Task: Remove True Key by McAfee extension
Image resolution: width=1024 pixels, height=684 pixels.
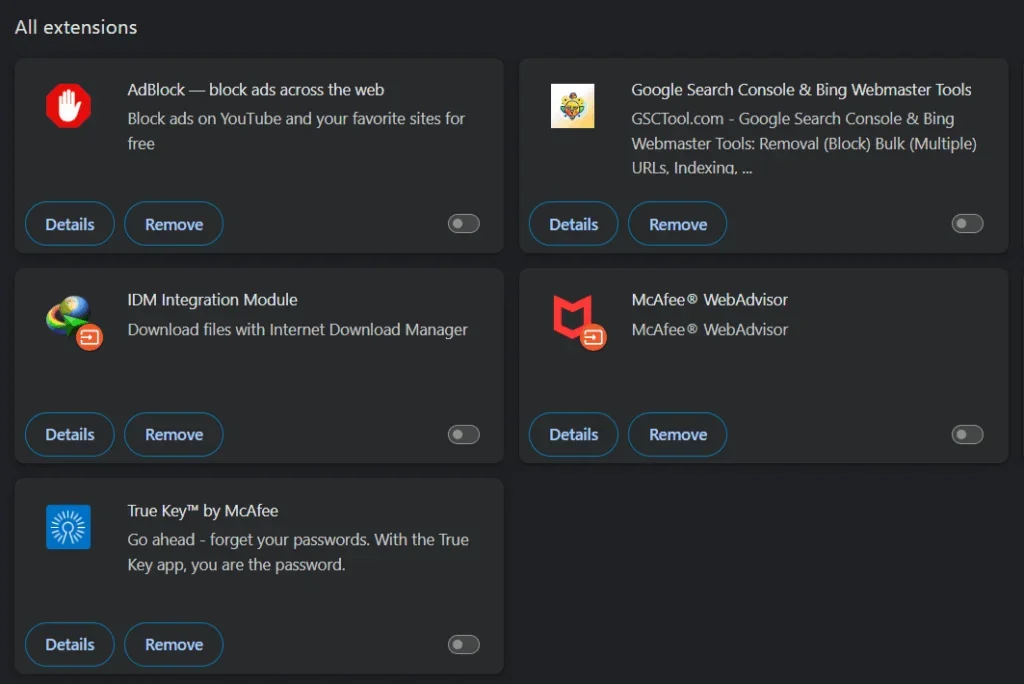Action: [x=174, y=645]
